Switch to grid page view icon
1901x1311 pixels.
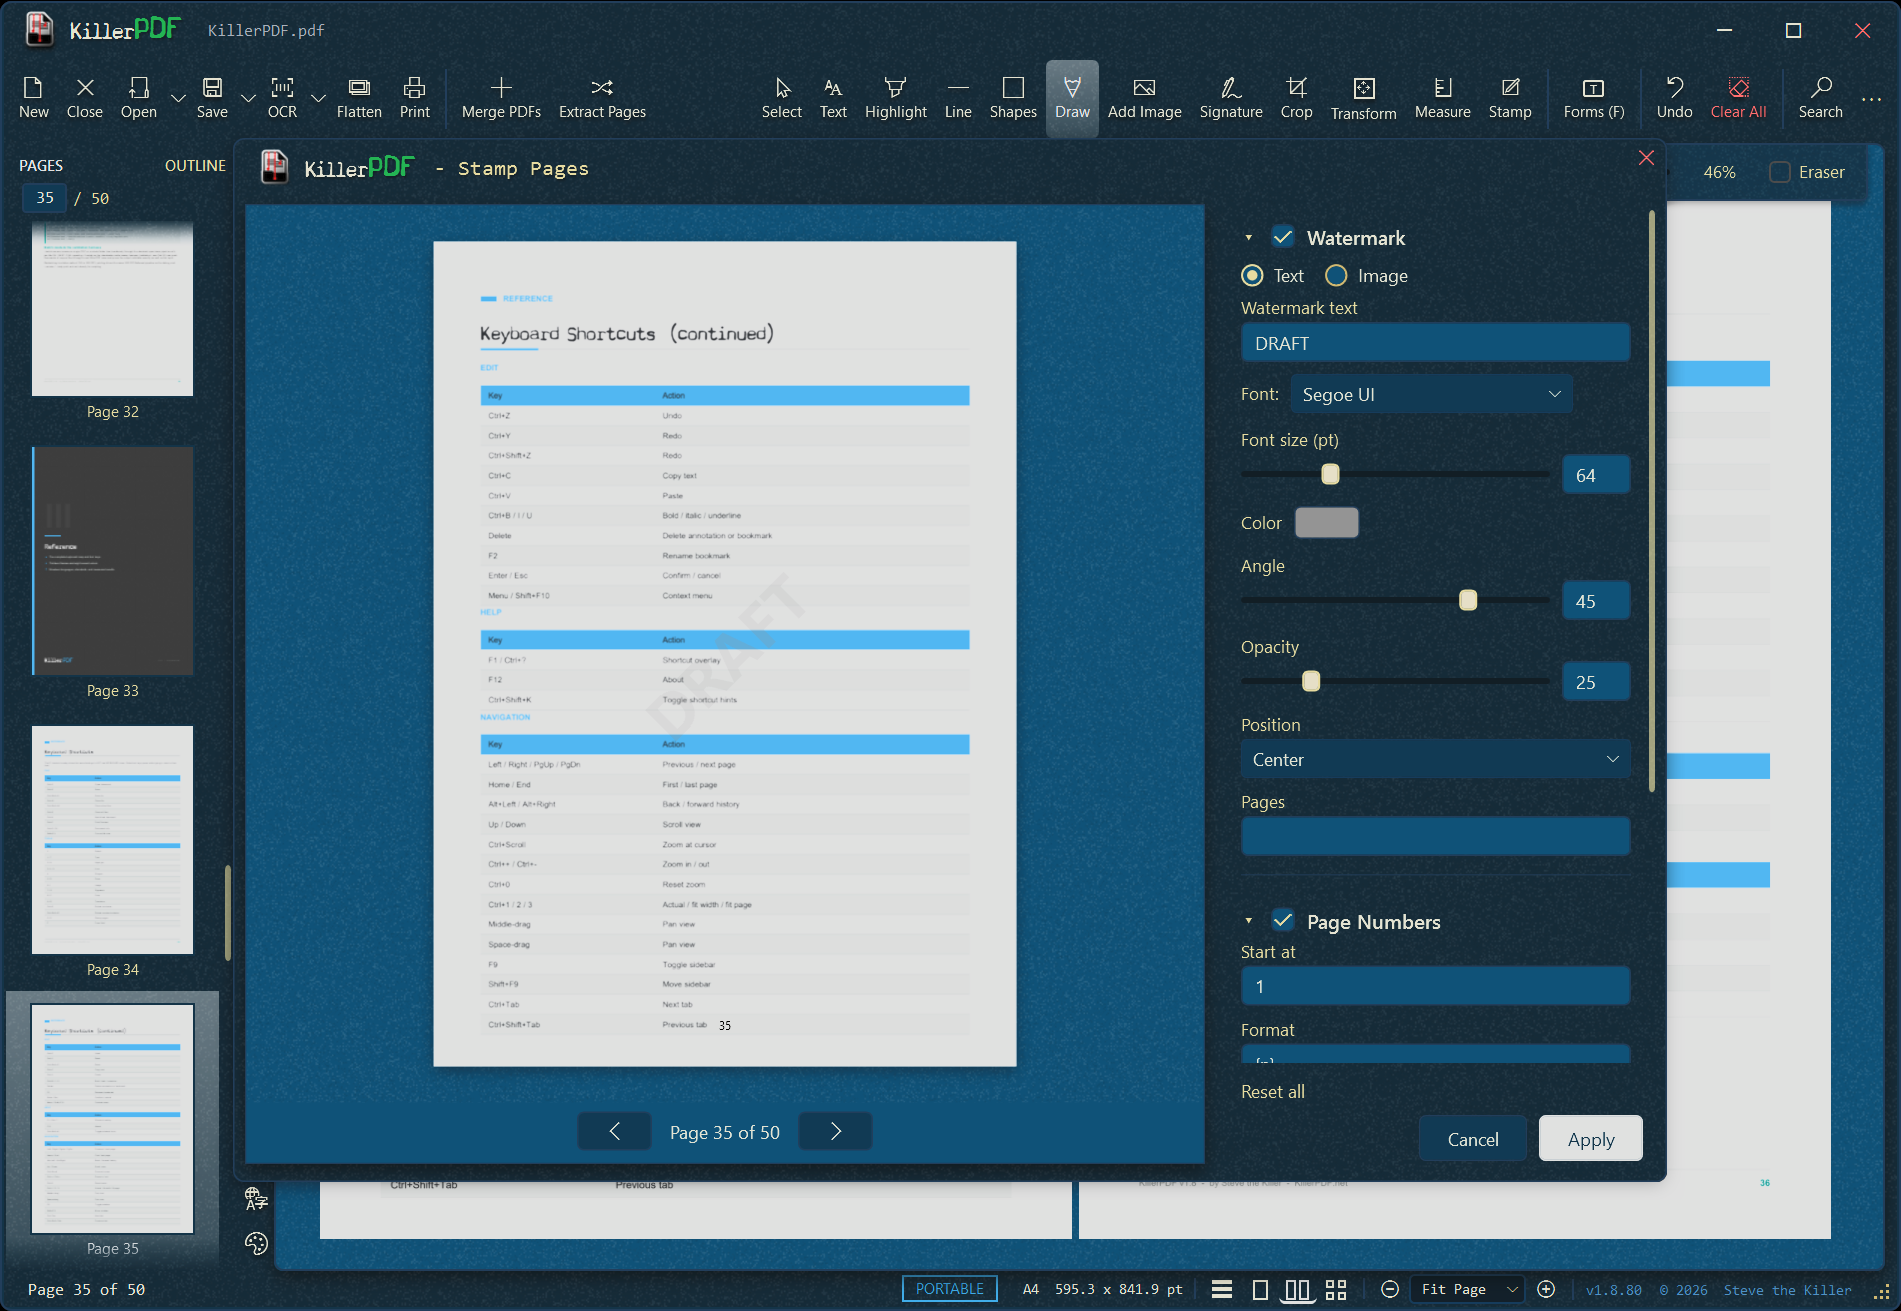pyautogui.click(x=1336, y=1289)
